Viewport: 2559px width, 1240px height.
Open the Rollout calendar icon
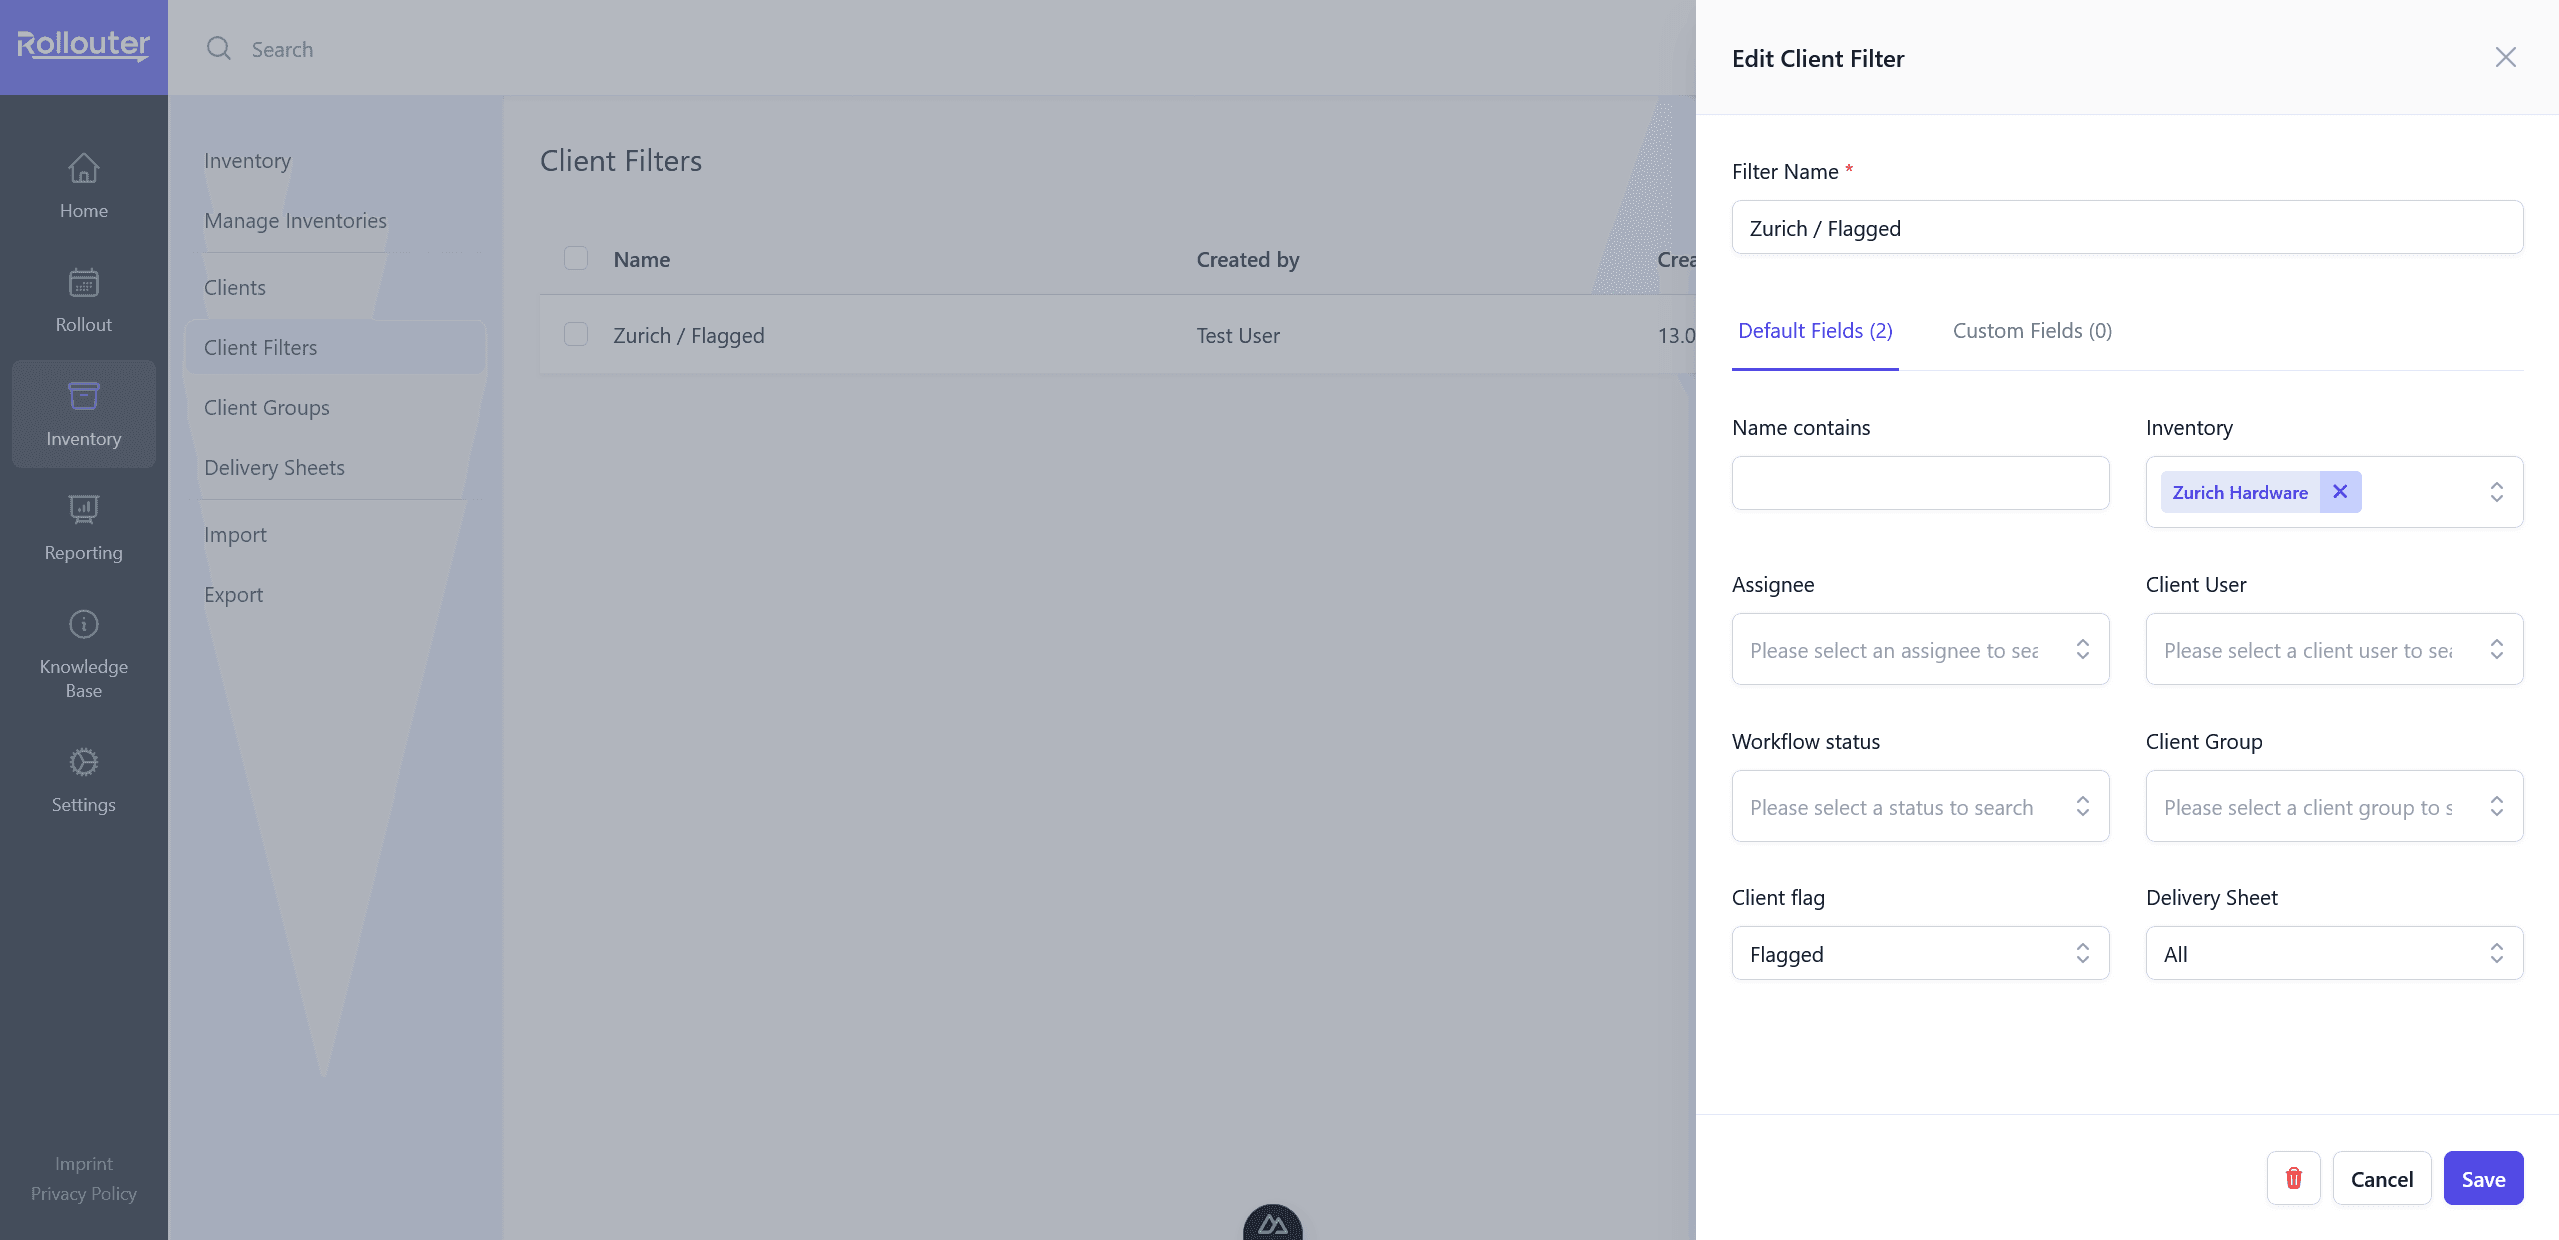[x=84, y=282]
